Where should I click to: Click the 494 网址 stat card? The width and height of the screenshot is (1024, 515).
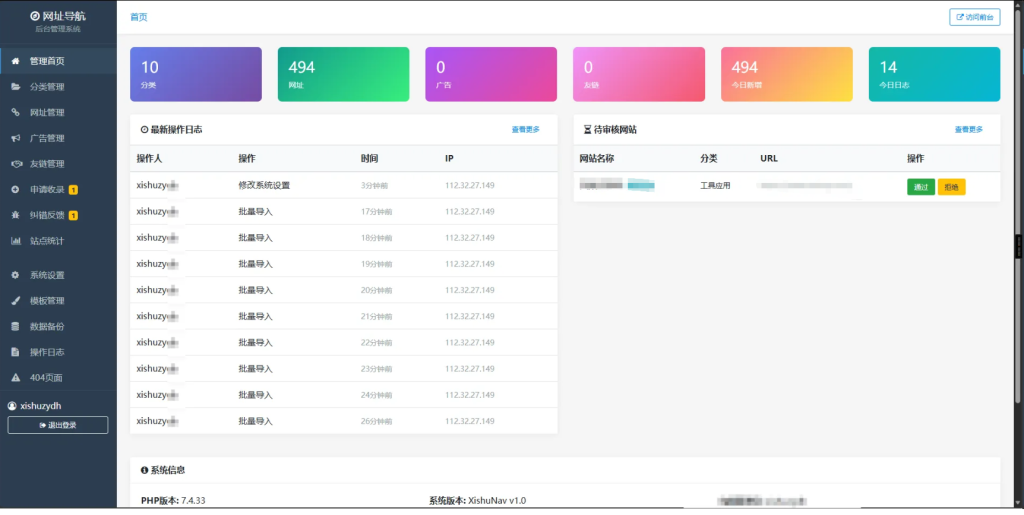pyautogui.click(x=344, y=74)
